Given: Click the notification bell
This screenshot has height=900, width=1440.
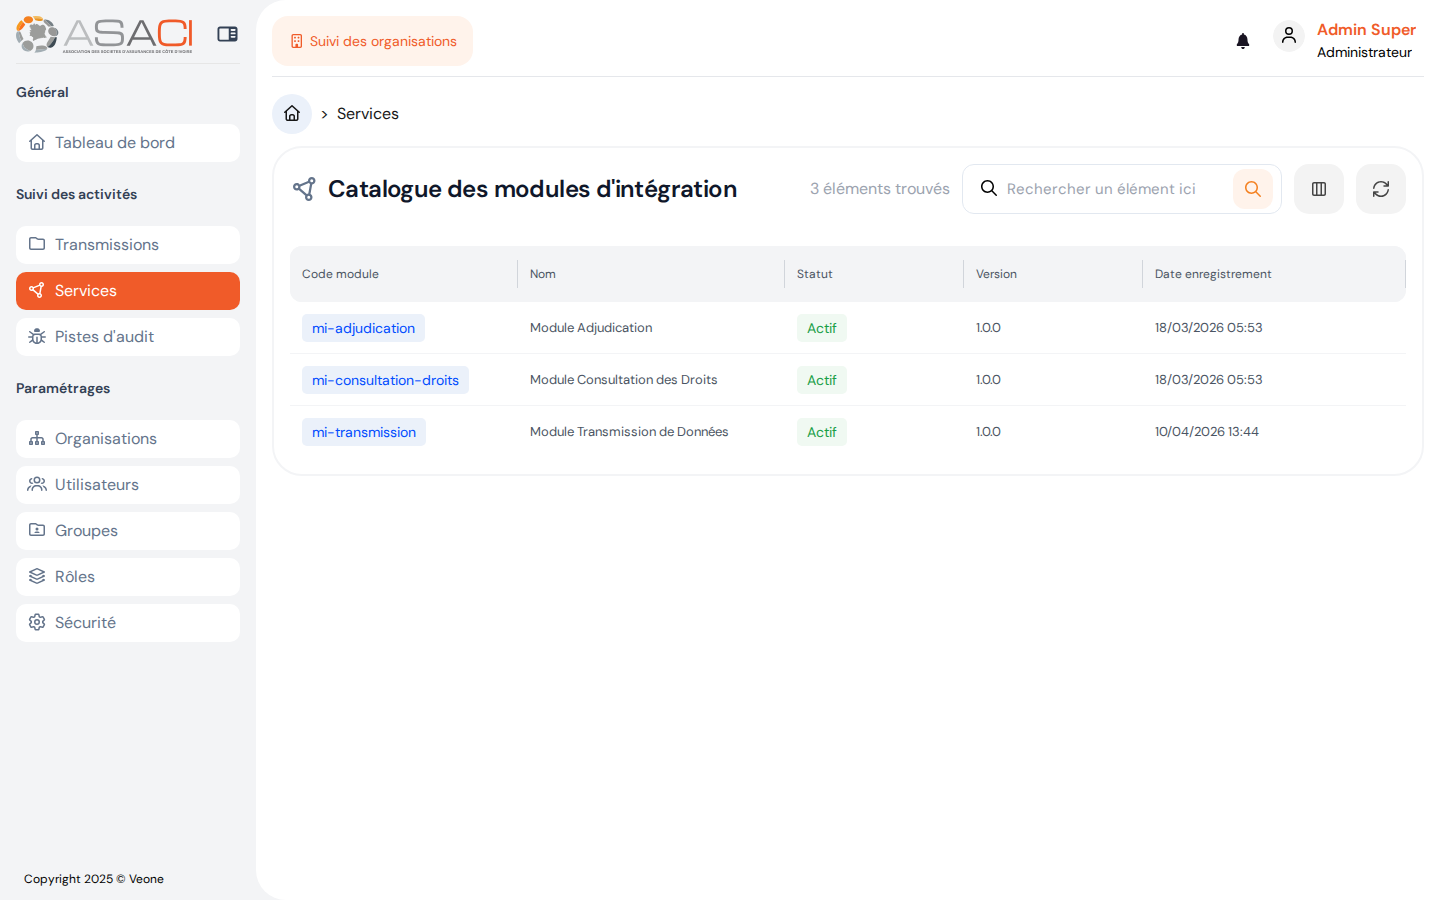Looking at the screenshot, I should (x=1243, y=40).
